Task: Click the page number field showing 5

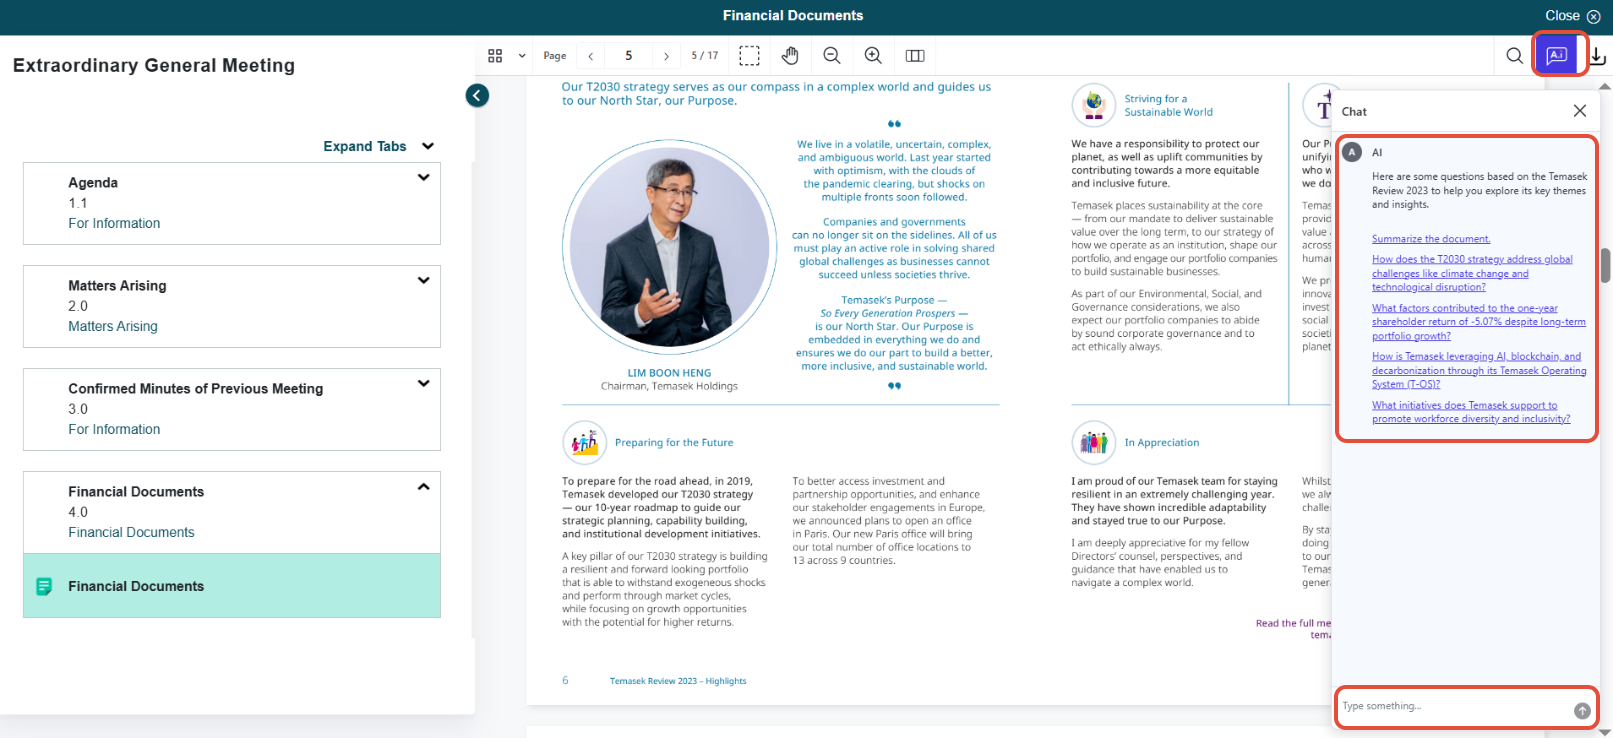Action: 629,56
